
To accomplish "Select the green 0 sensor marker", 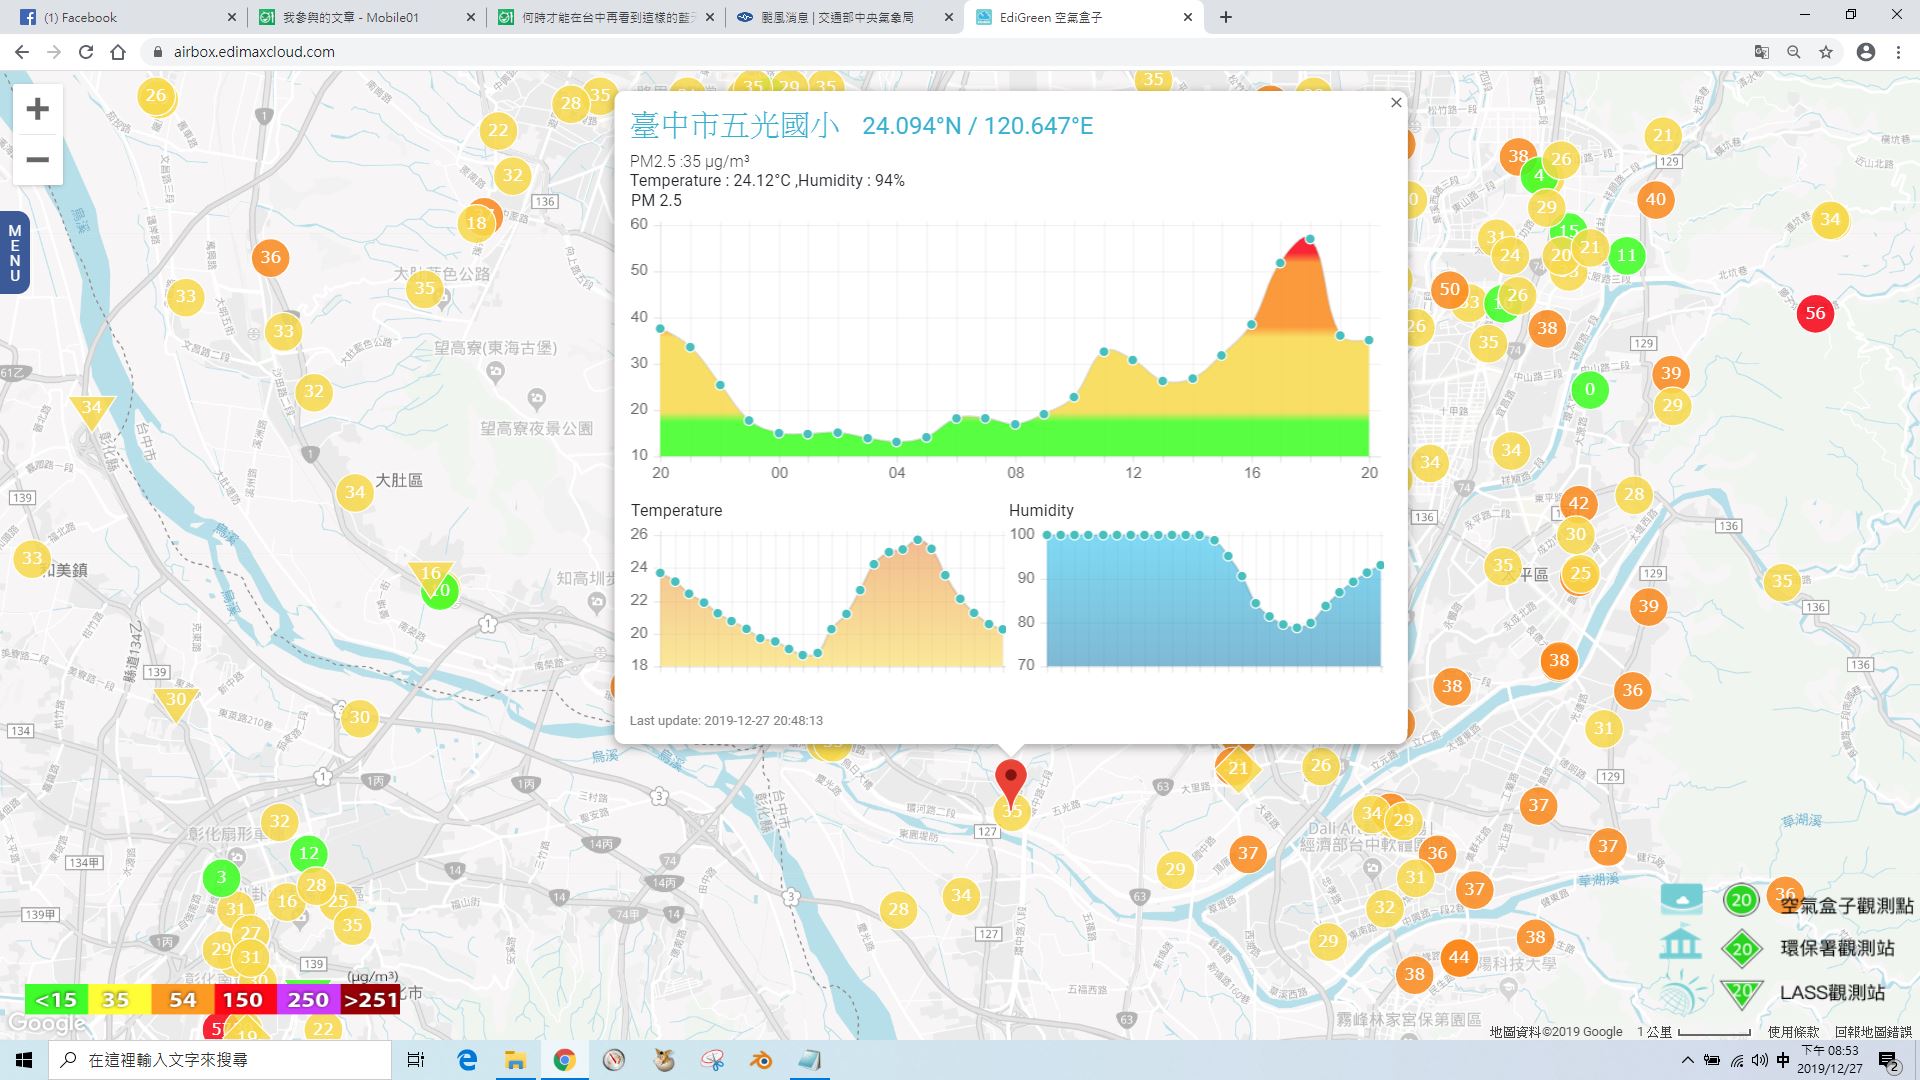I will coord(1590,389).
